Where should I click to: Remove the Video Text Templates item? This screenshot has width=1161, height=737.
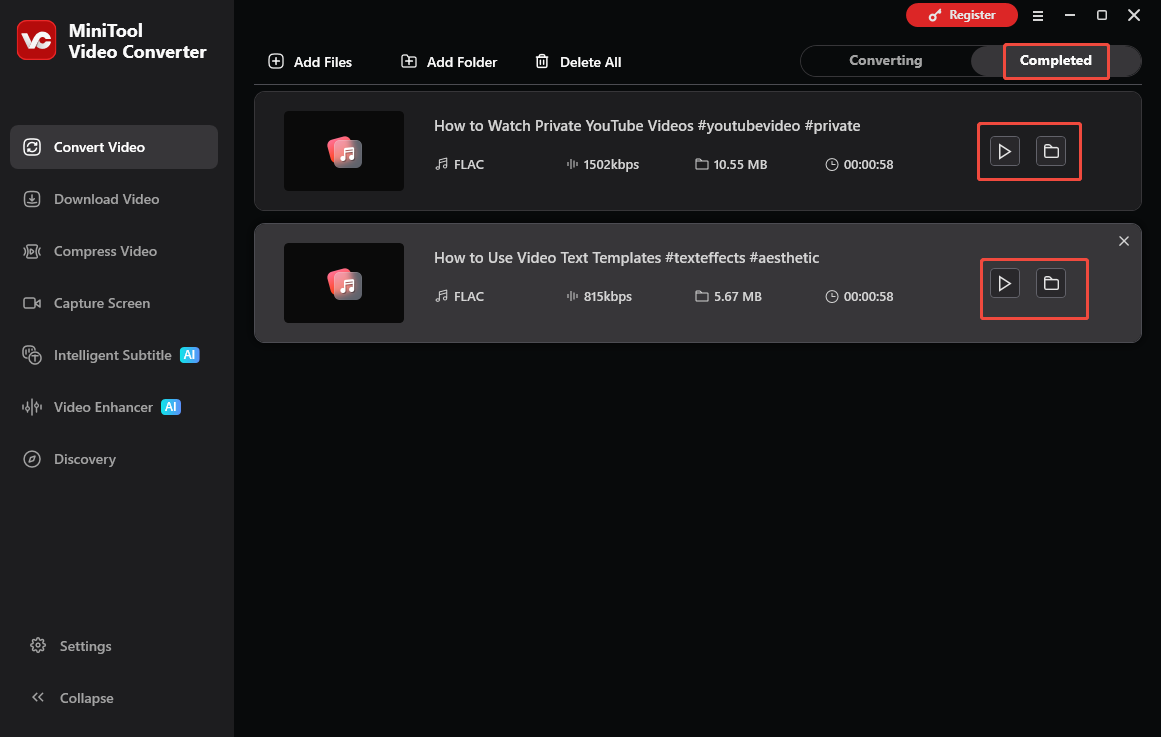1123,241
